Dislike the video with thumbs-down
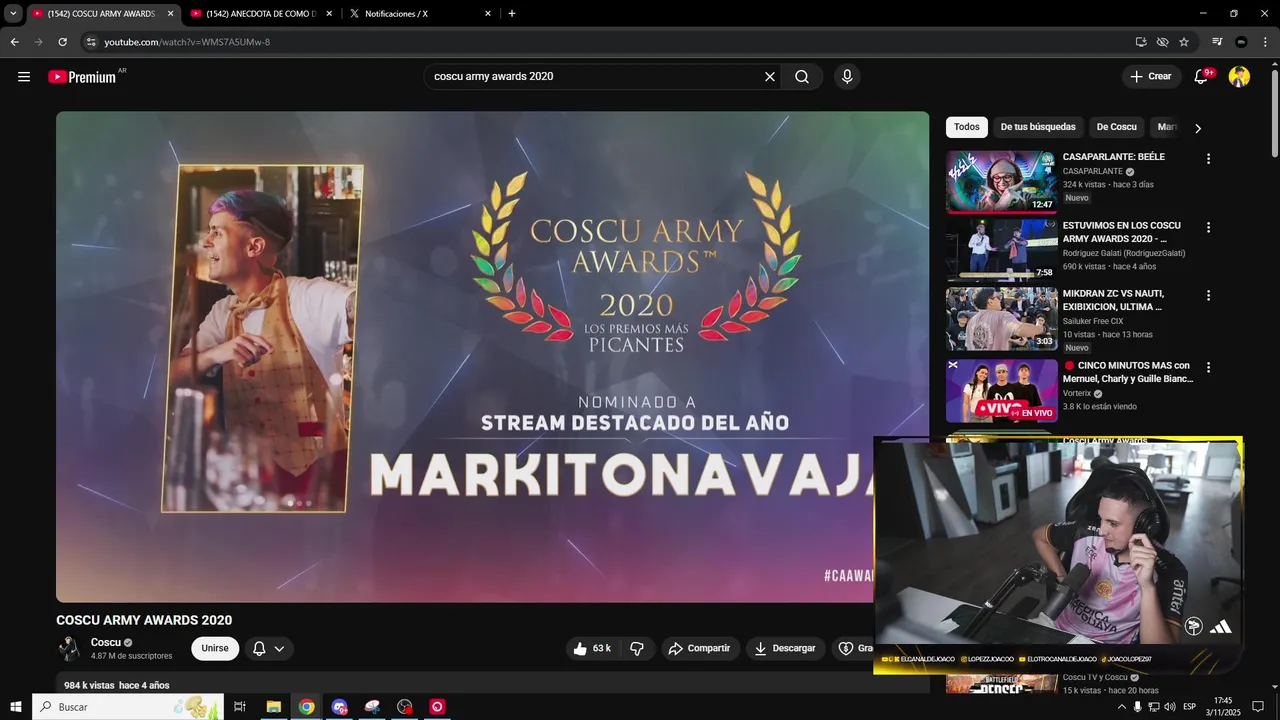This screenshot has width=1280, height=720. [637, 649]
